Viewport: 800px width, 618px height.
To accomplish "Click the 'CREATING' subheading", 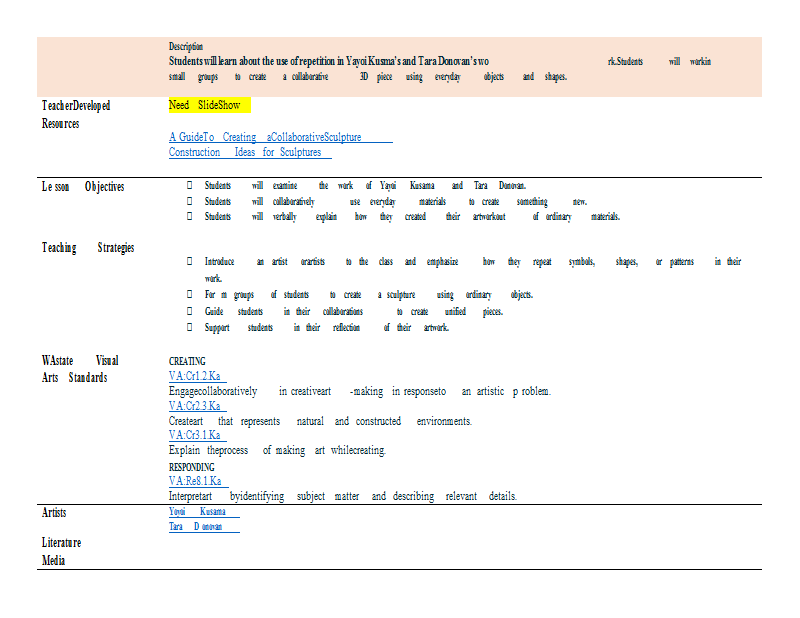I will tap(187, 361).
